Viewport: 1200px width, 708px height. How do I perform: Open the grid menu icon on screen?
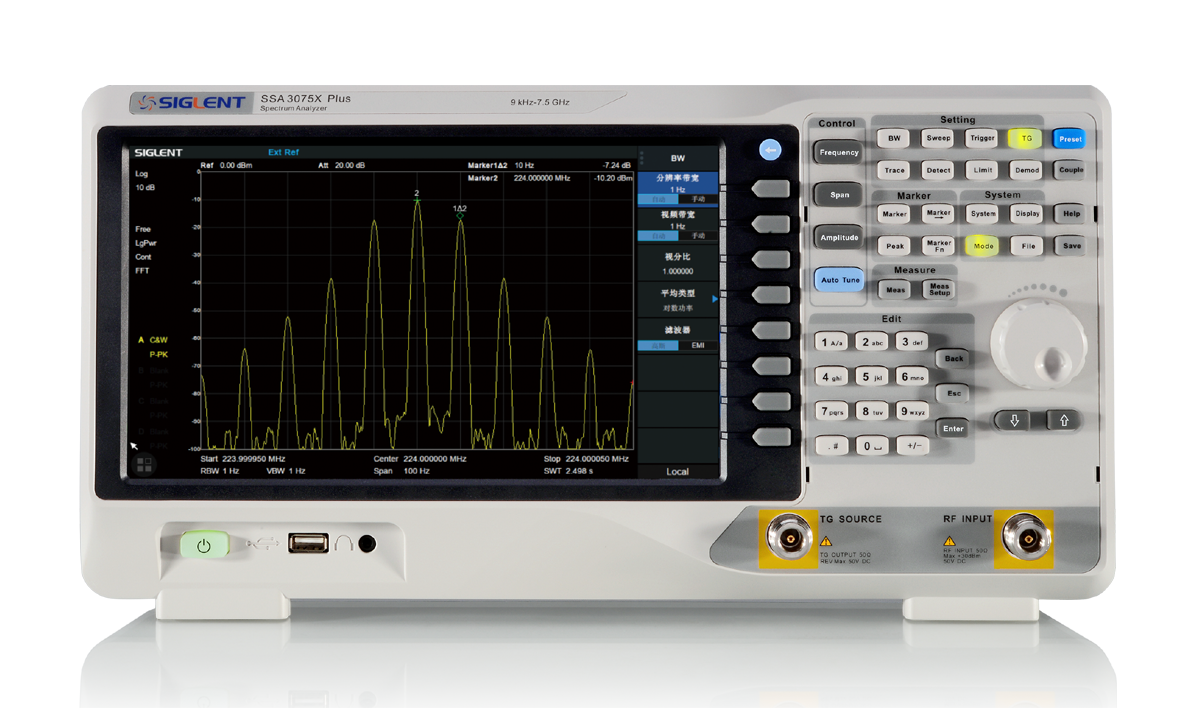click(x=144, y=465)
